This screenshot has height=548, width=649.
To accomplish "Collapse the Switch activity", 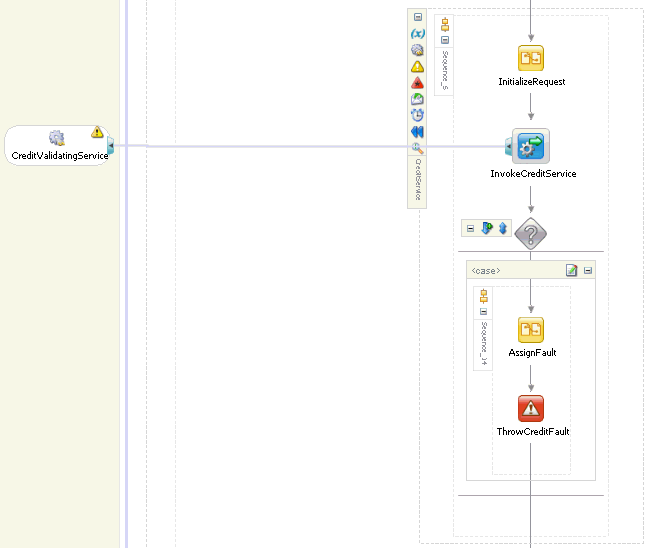I will tap(470, 228).
